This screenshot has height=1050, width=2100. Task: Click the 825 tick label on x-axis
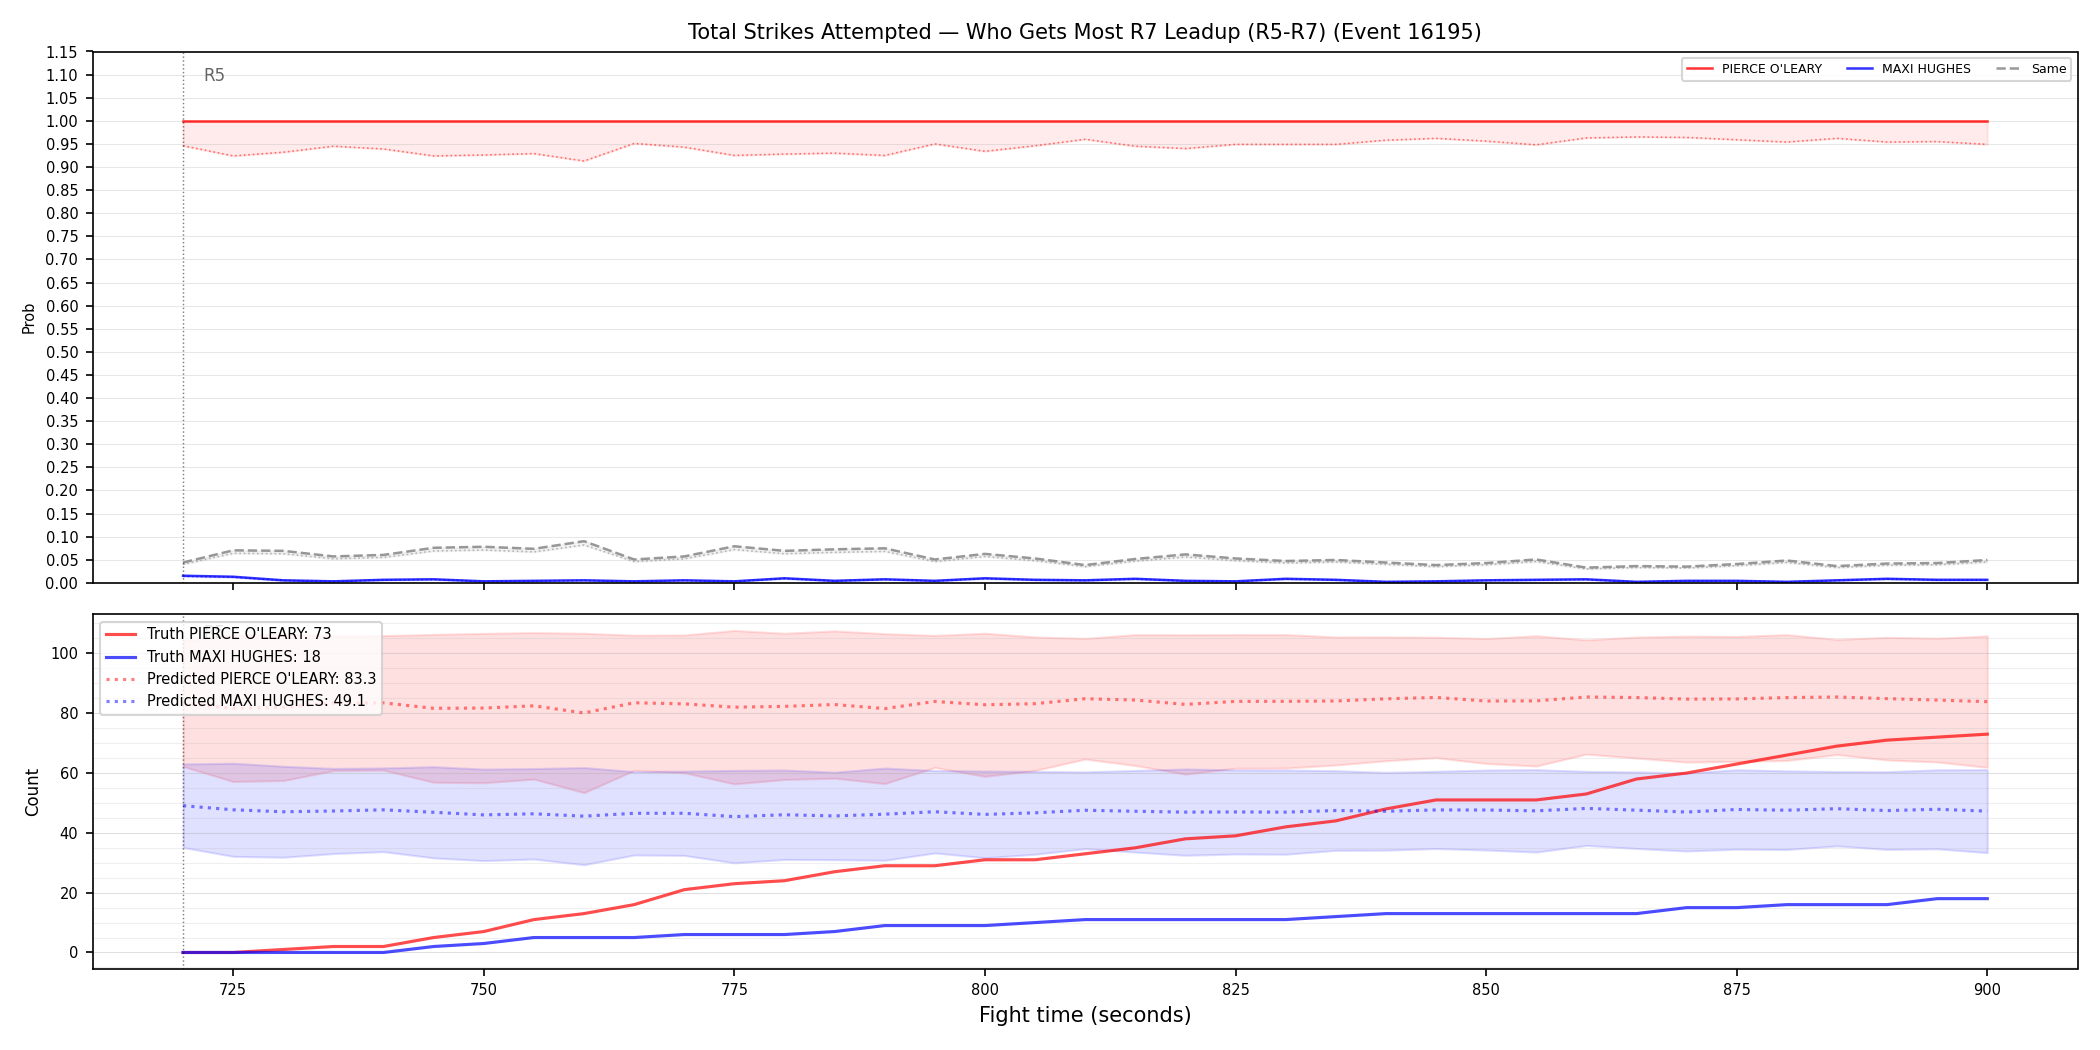1236,989
